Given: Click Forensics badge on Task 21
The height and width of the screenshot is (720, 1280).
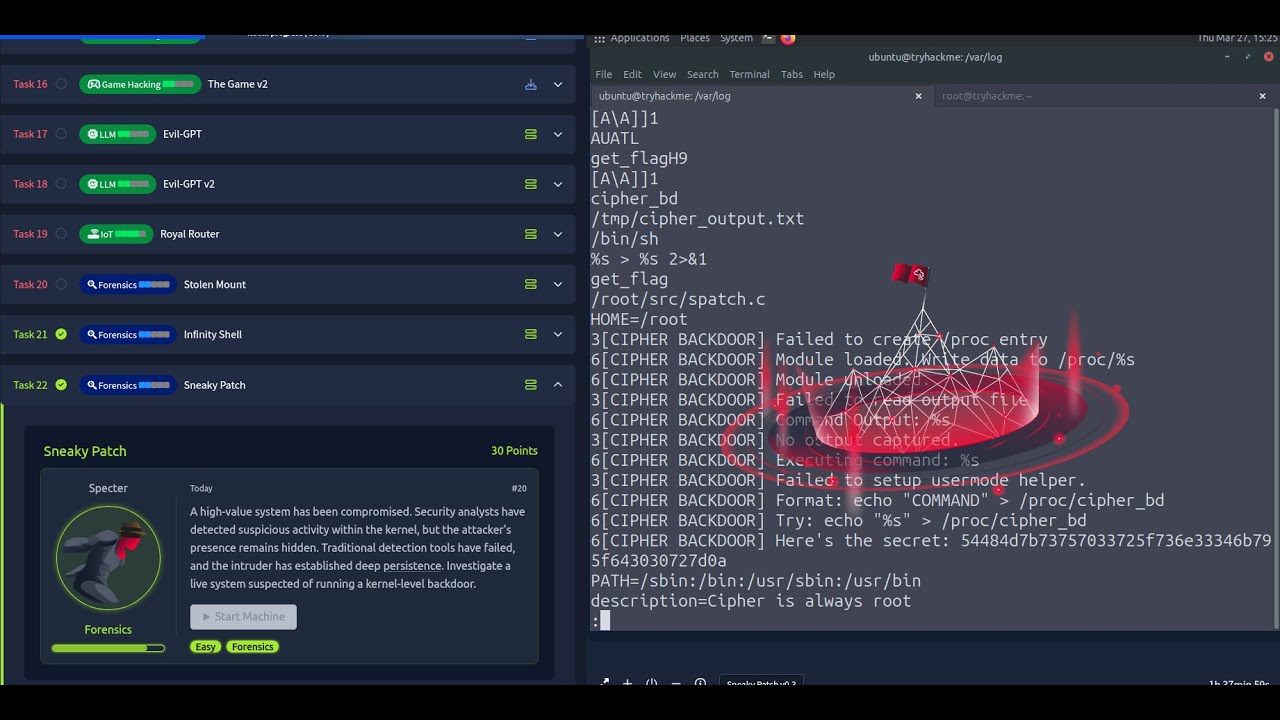Looking at the screenshot, I should click(x=128, y=334).
